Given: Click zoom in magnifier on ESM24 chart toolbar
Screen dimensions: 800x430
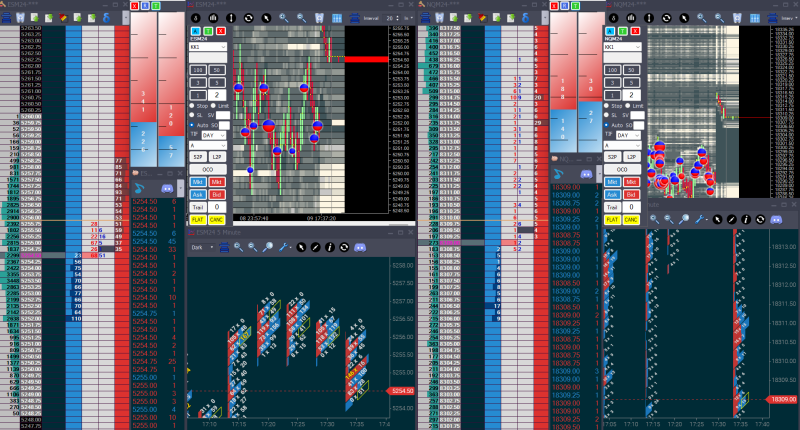Looking at the screenshot, I should [x=283, y=18].
